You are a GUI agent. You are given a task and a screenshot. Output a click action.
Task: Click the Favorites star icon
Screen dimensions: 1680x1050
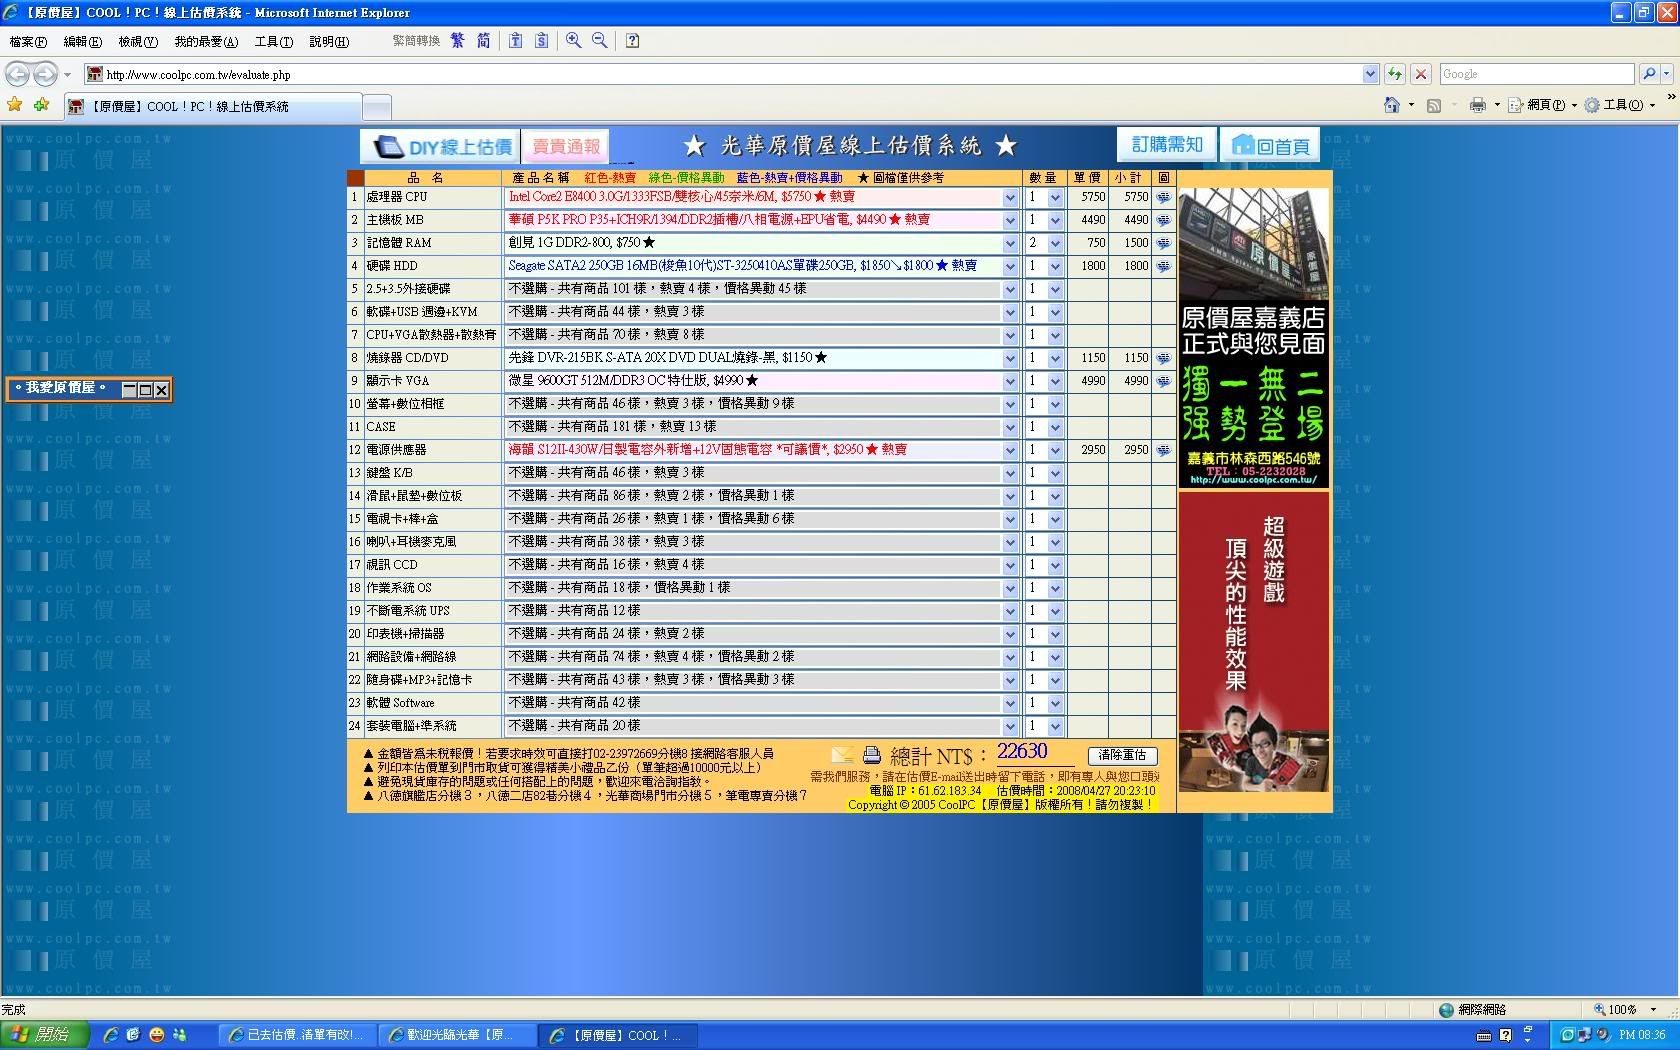click(15, 105)
